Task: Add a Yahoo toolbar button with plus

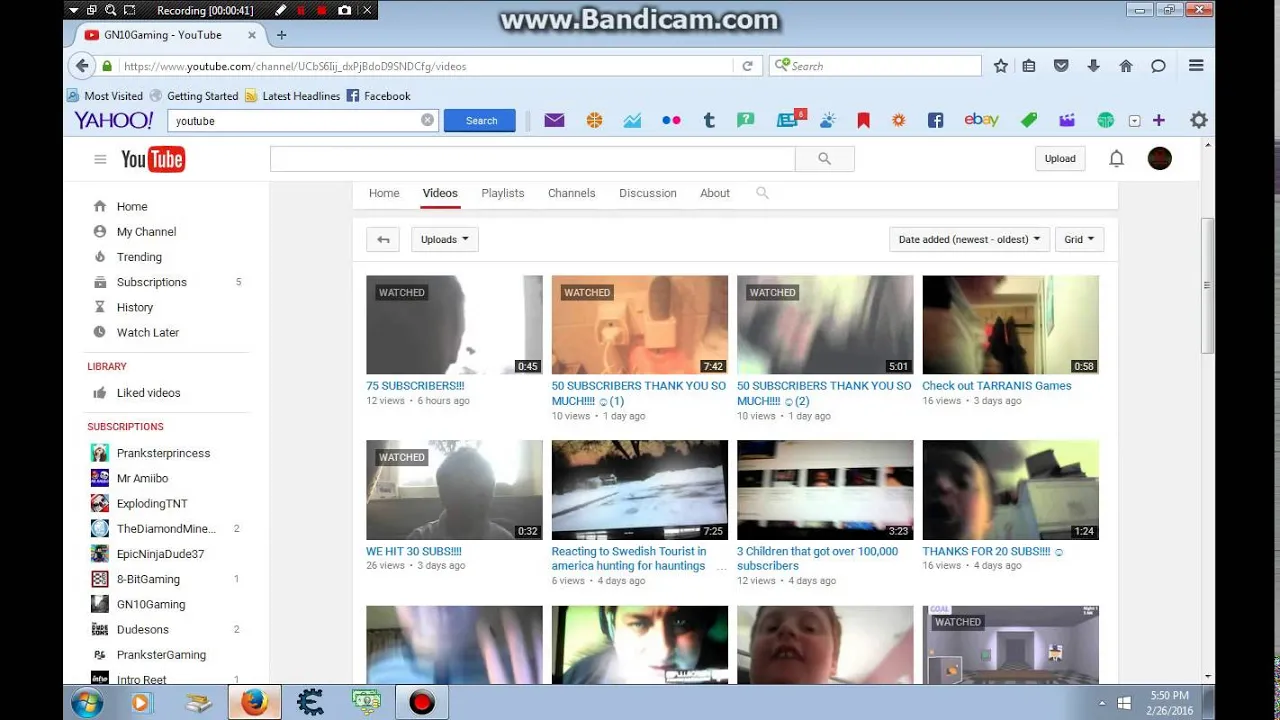Action: pos(1159,120)
